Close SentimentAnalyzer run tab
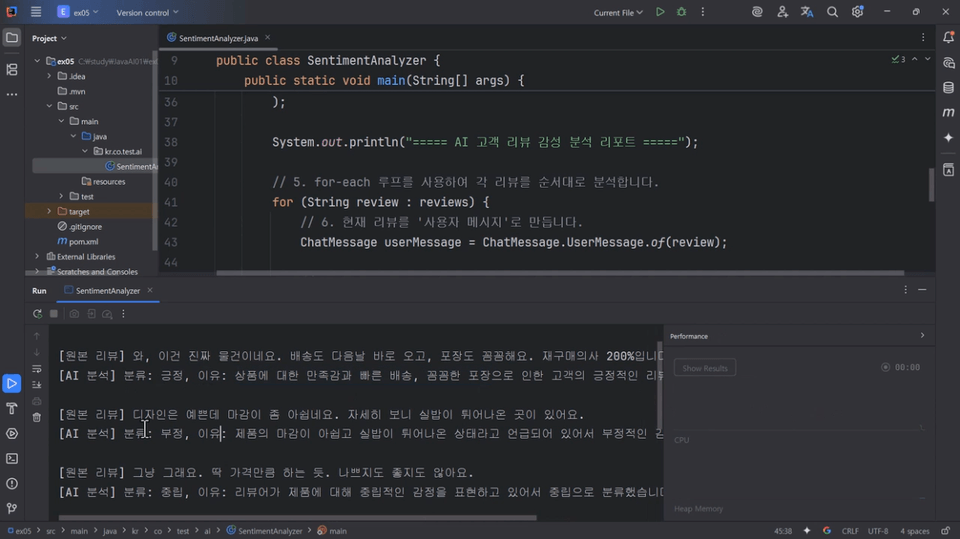The width and height of the screenshot is (960, 539). click(x=150, y=290)
